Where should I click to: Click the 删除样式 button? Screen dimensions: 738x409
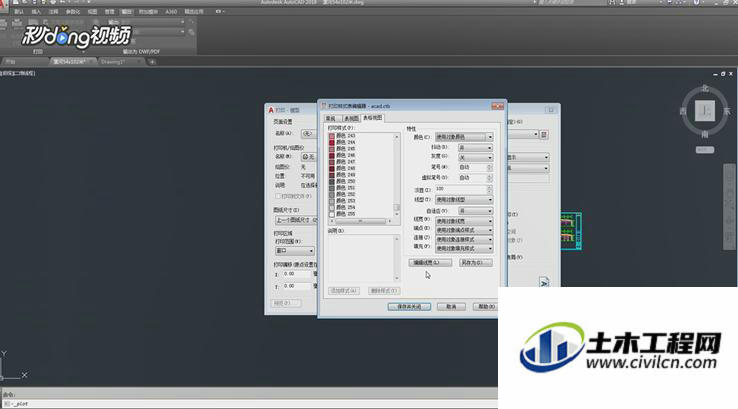tap(384, 291)
